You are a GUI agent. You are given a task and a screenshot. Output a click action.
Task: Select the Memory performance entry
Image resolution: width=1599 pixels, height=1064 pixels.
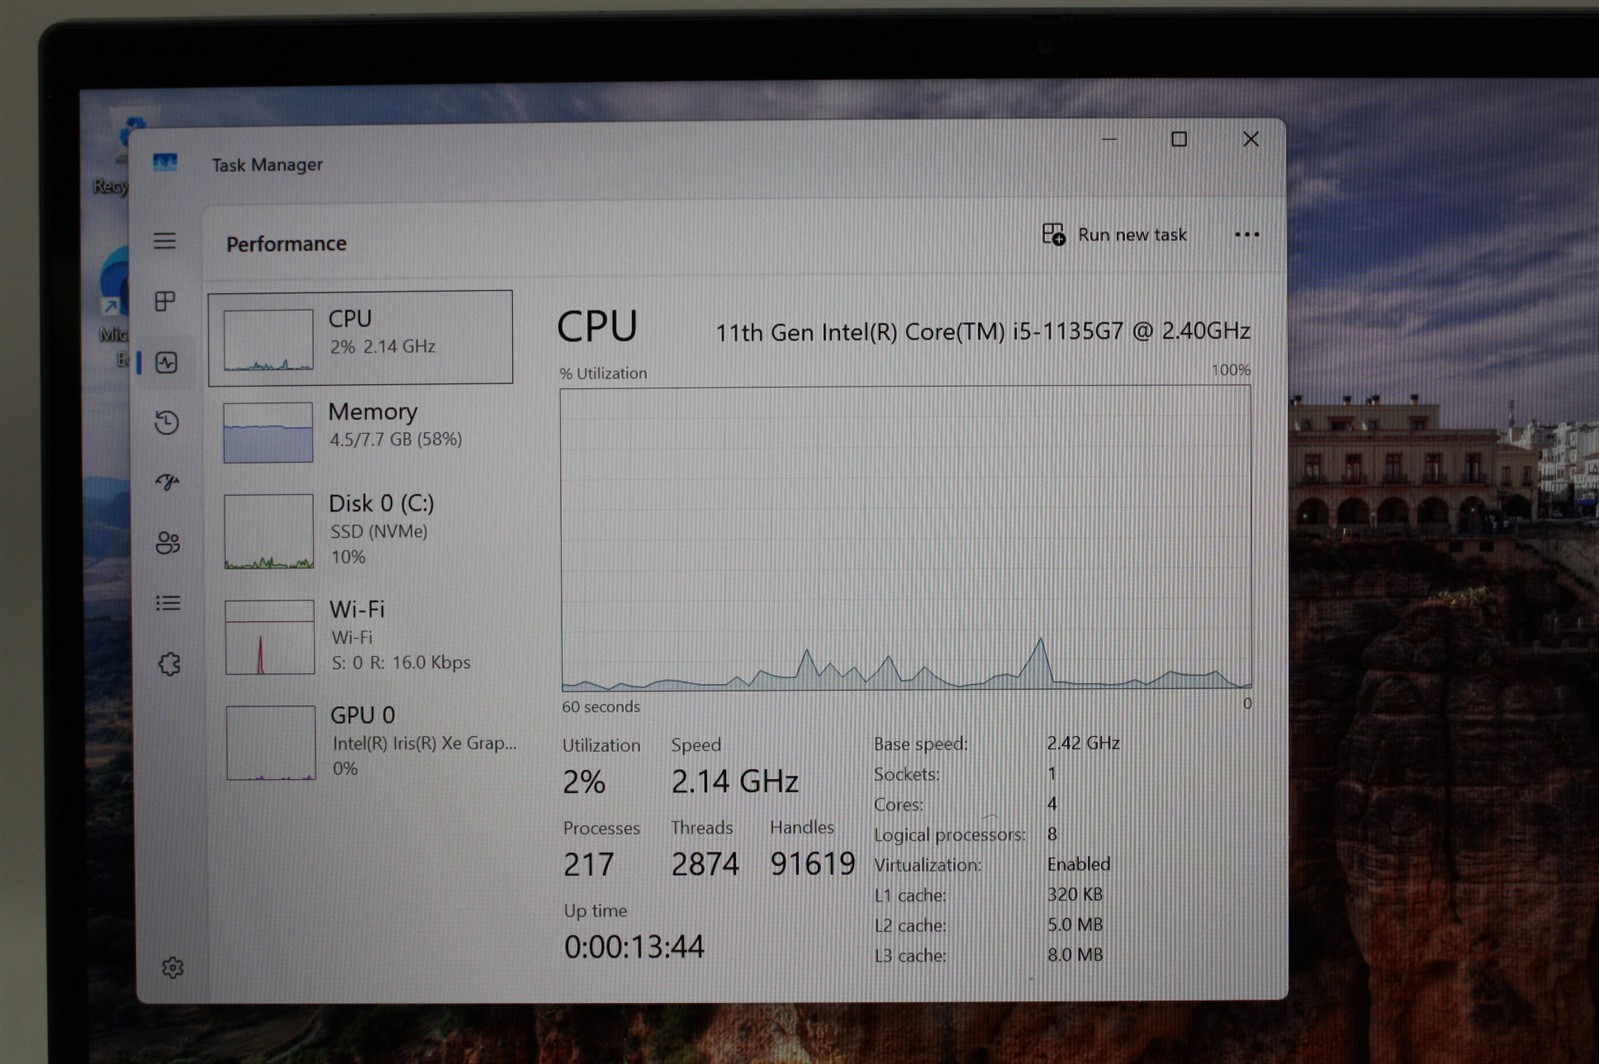point(361,431)
